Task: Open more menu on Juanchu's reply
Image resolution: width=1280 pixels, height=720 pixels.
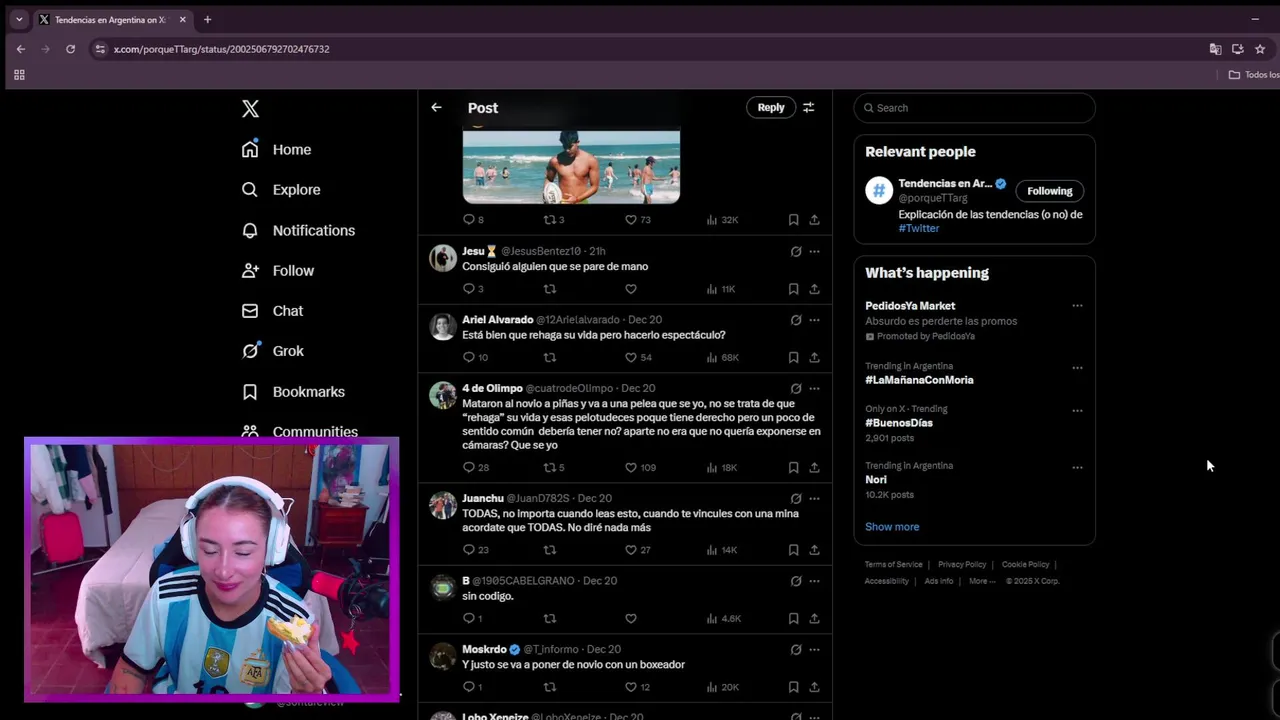Action: pyautogui.click(x=814, y=498)
